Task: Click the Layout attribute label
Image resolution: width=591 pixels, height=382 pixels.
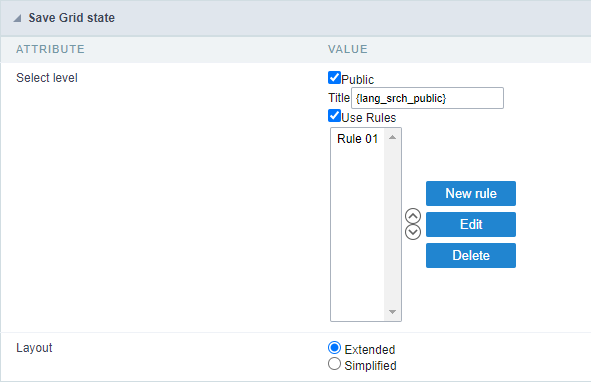Action: tap(34, 348)
